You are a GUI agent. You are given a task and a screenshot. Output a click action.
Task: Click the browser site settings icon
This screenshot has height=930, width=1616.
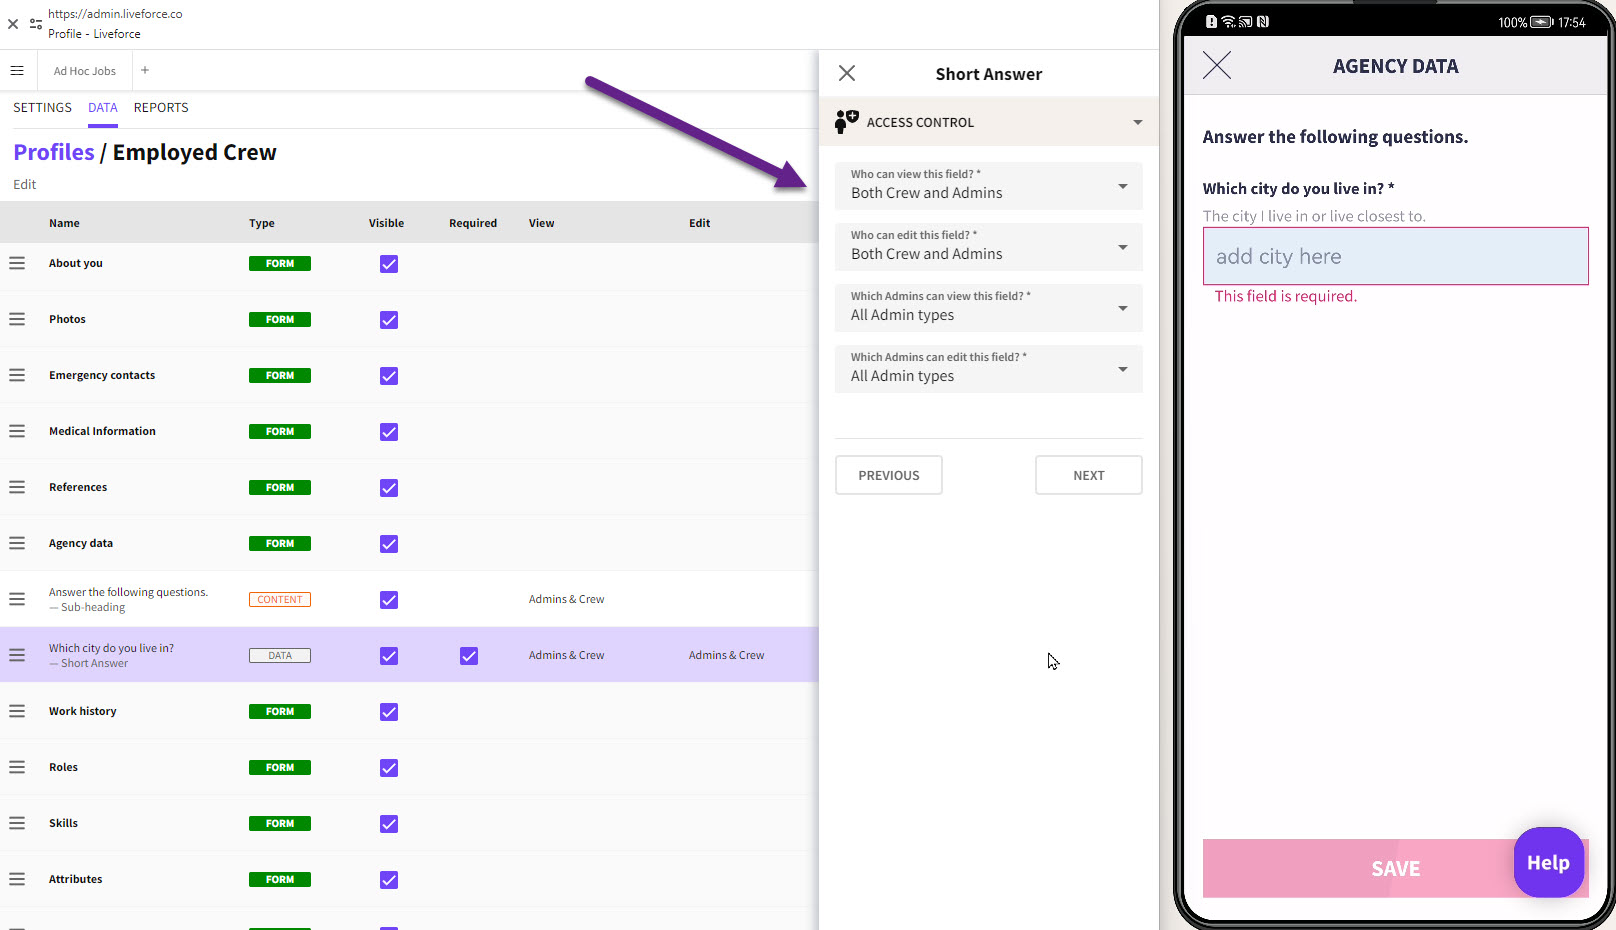36,23
